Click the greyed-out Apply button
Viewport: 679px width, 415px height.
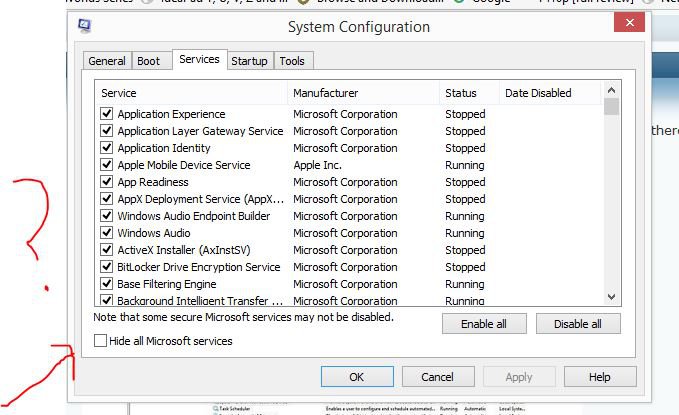tap(519, 376)
